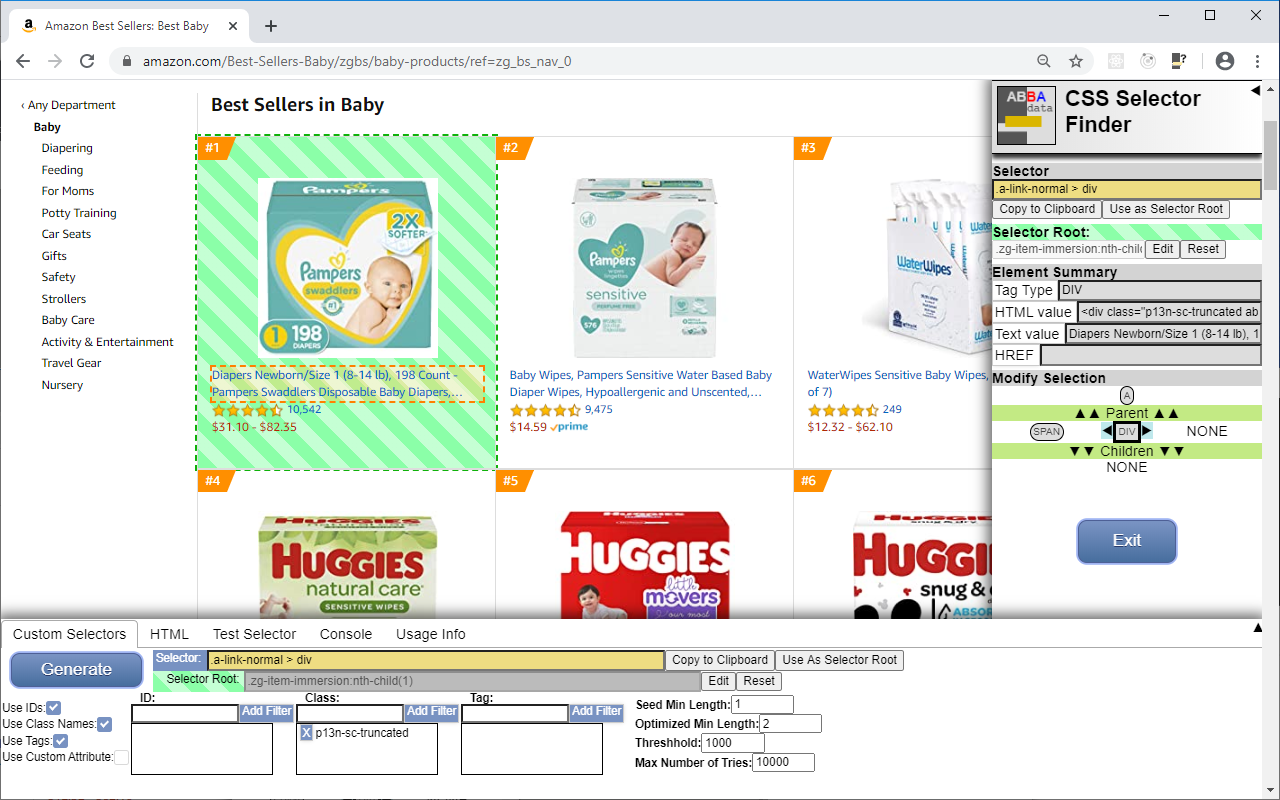Go back in browser history
Viewport: 1280px width, 800px height.
(24, 61)
